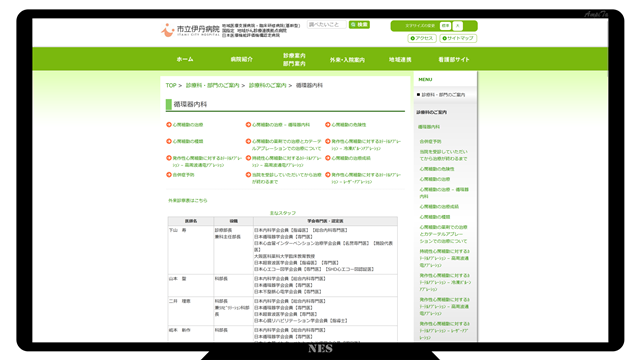Open the アクセス access button
This screenshot has width=640, height=360.
point(422,38)
